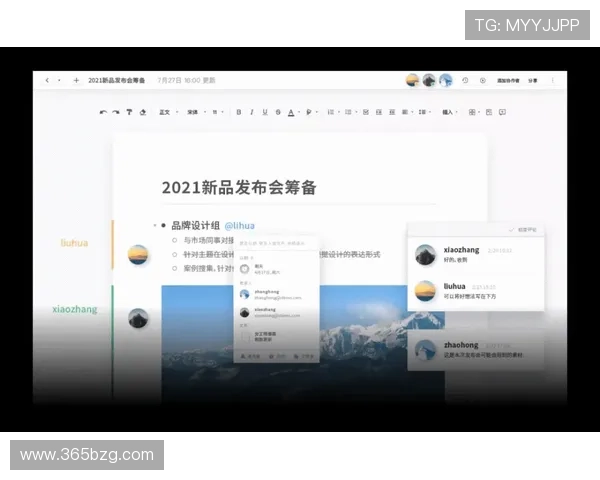Click the @lihua mention link
The height and width of the screenshot is (480, 600).
point(240,225)
